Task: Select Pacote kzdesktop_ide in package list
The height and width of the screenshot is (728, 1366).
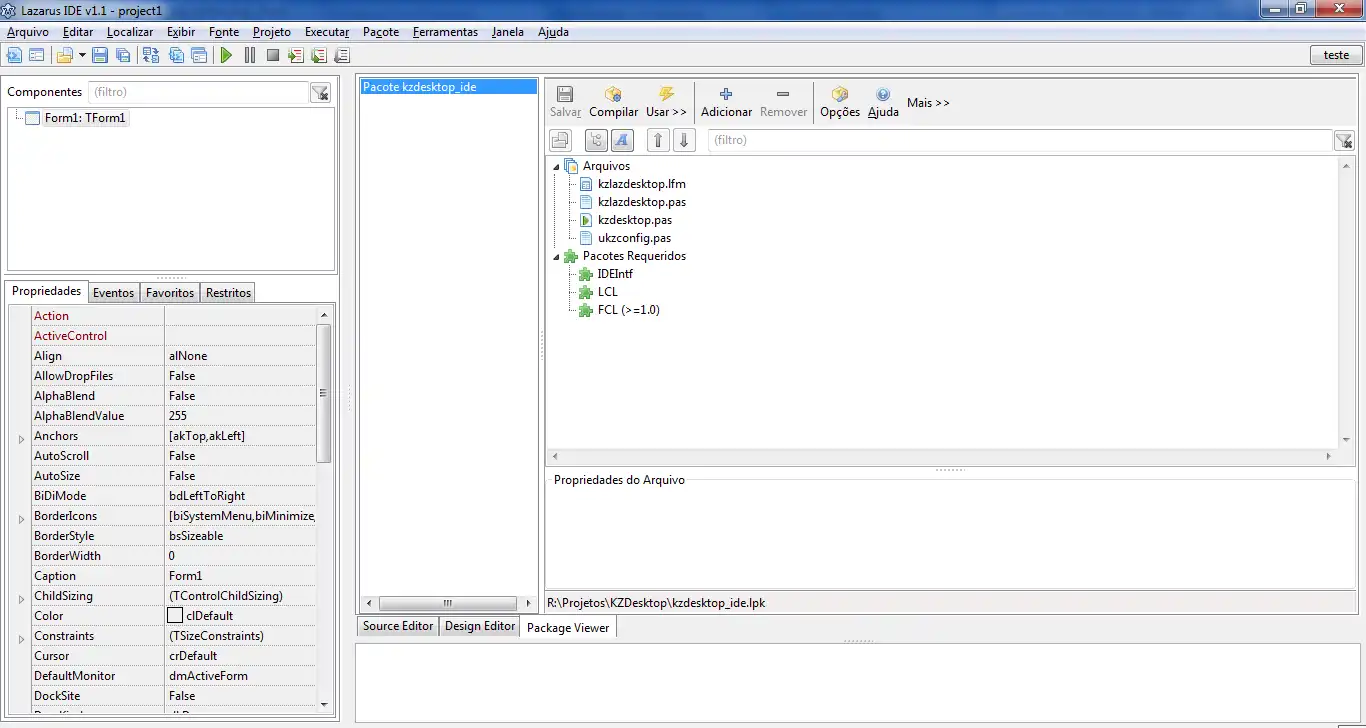Action: tap(448, 87)
